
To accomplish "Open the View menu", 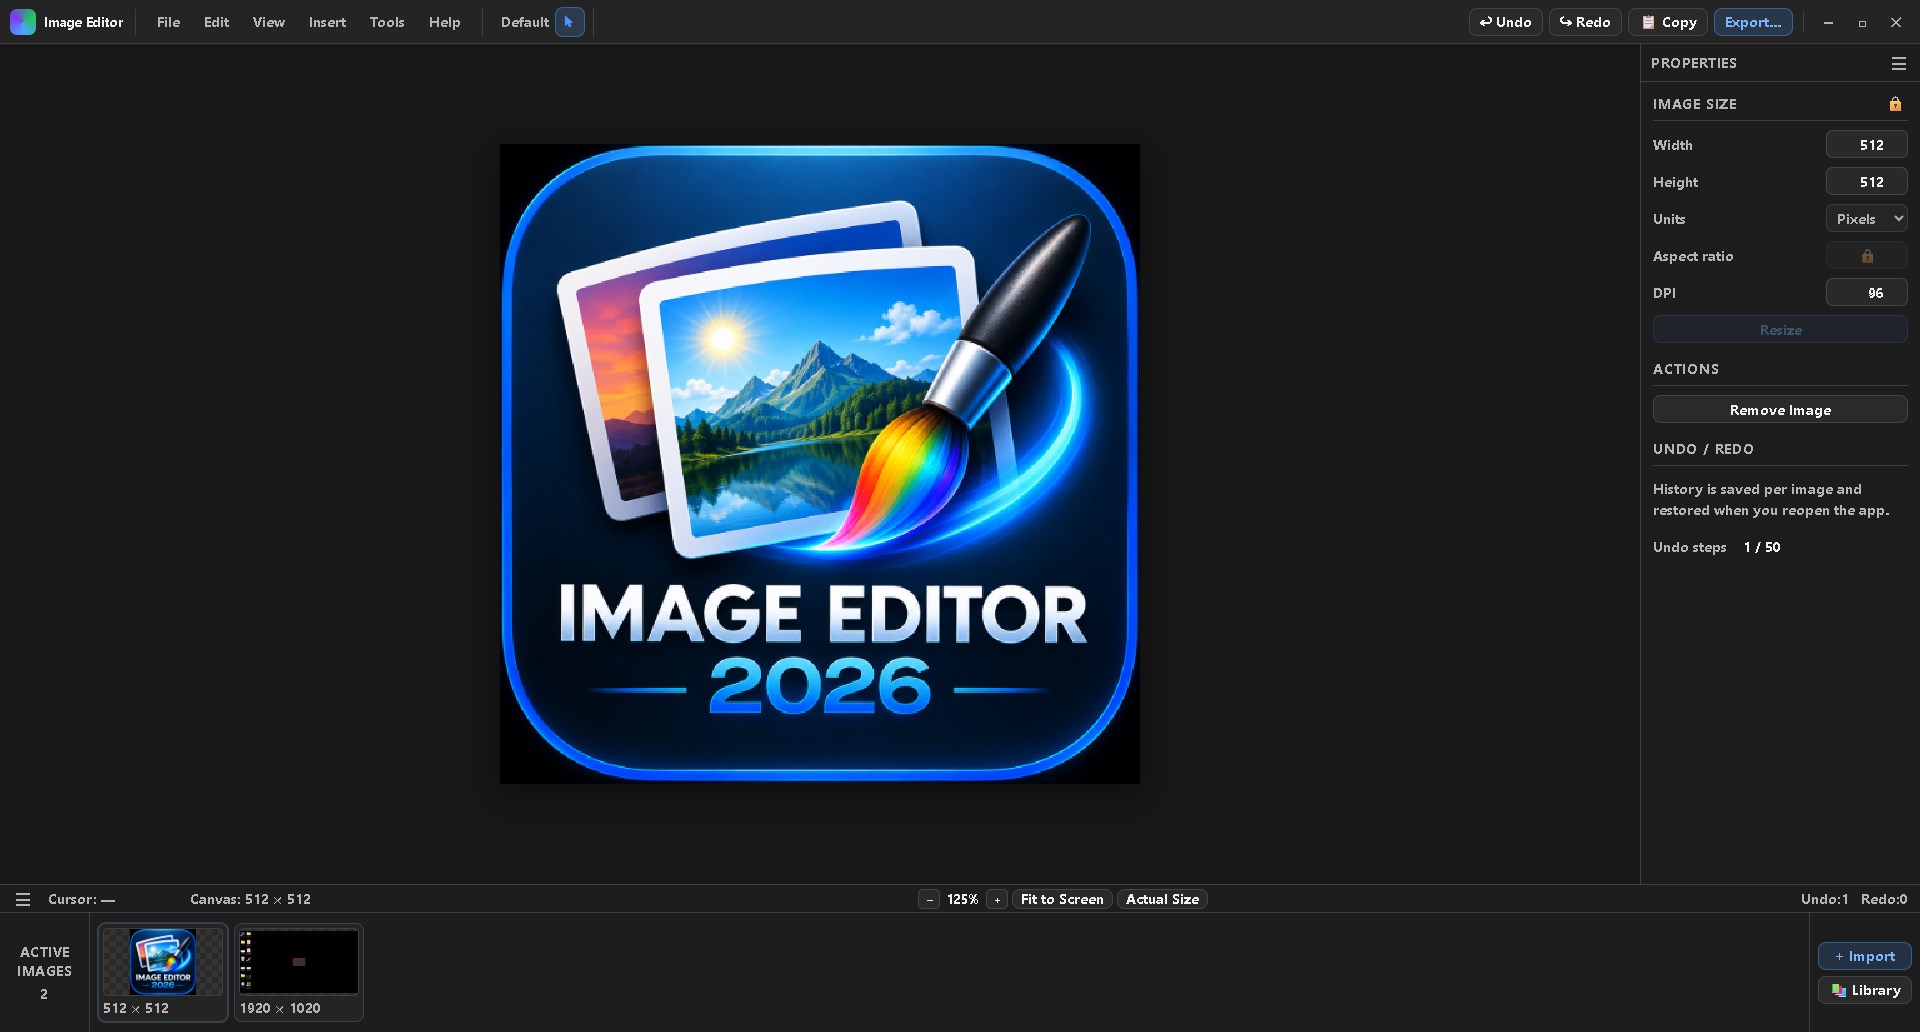I will coord(268,22).
